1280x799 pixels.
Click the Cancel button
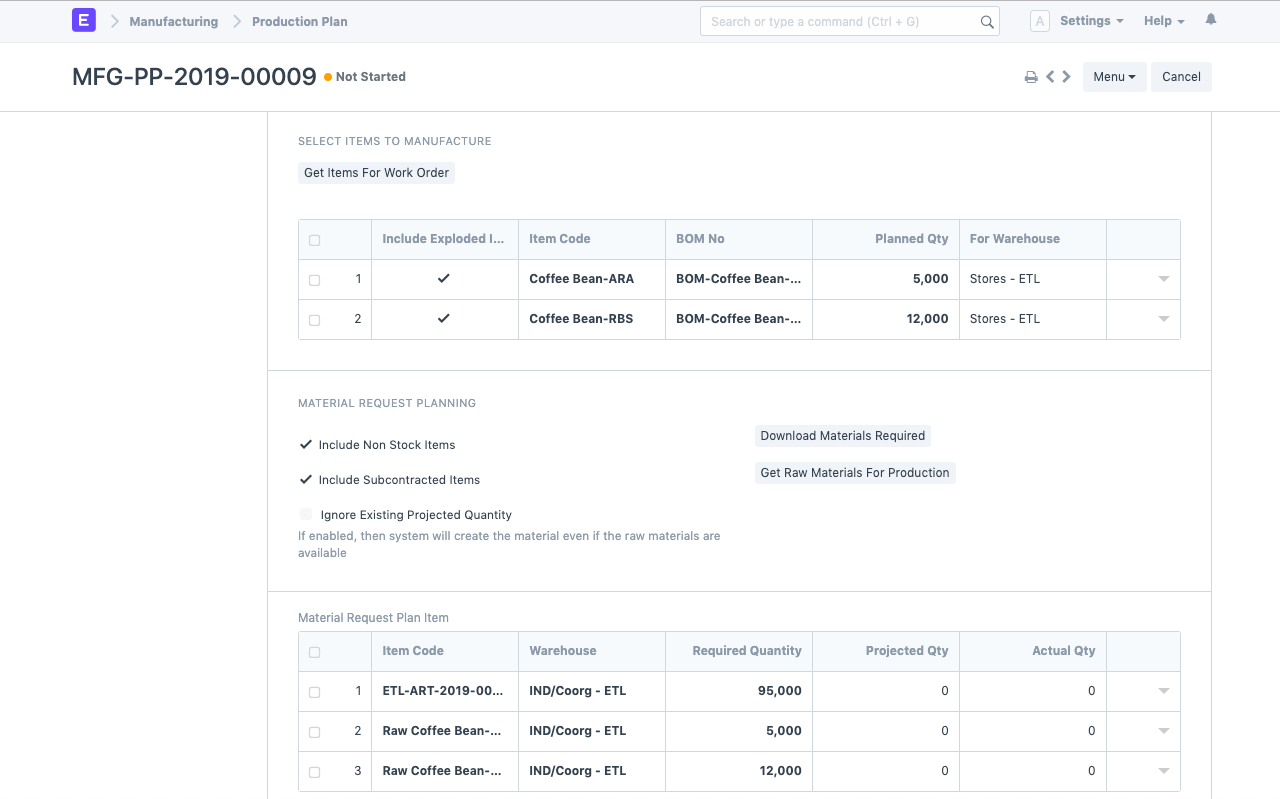click(x=1181, y=77)
